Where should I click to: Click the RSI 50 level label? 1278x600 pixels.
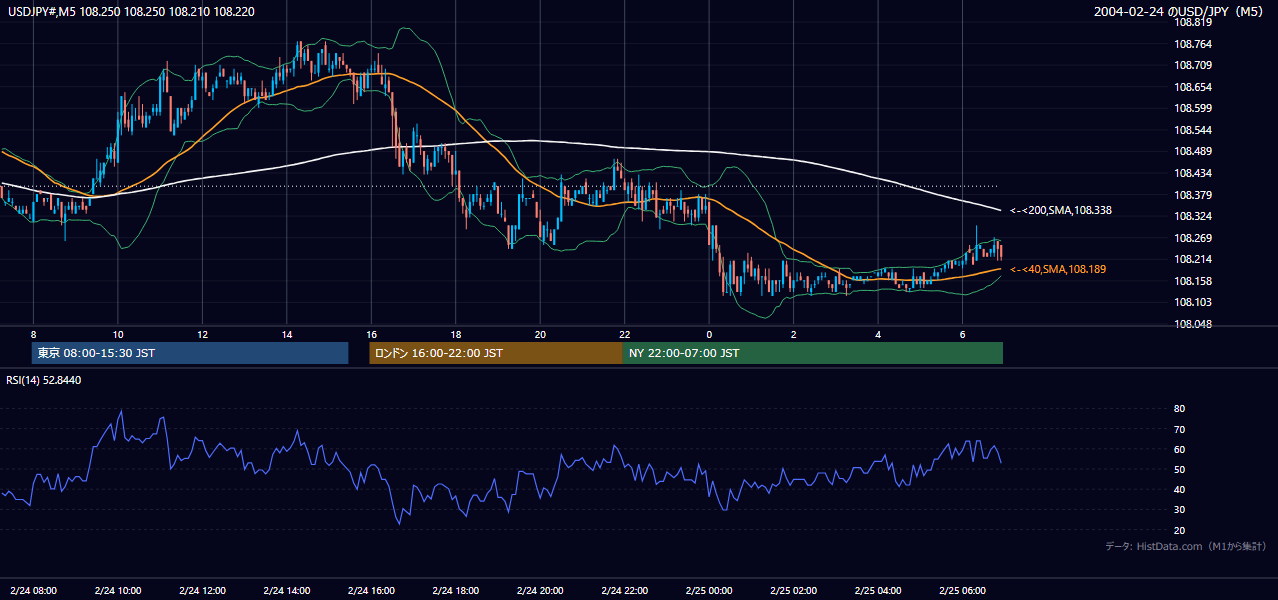[x=1179, y=470]
